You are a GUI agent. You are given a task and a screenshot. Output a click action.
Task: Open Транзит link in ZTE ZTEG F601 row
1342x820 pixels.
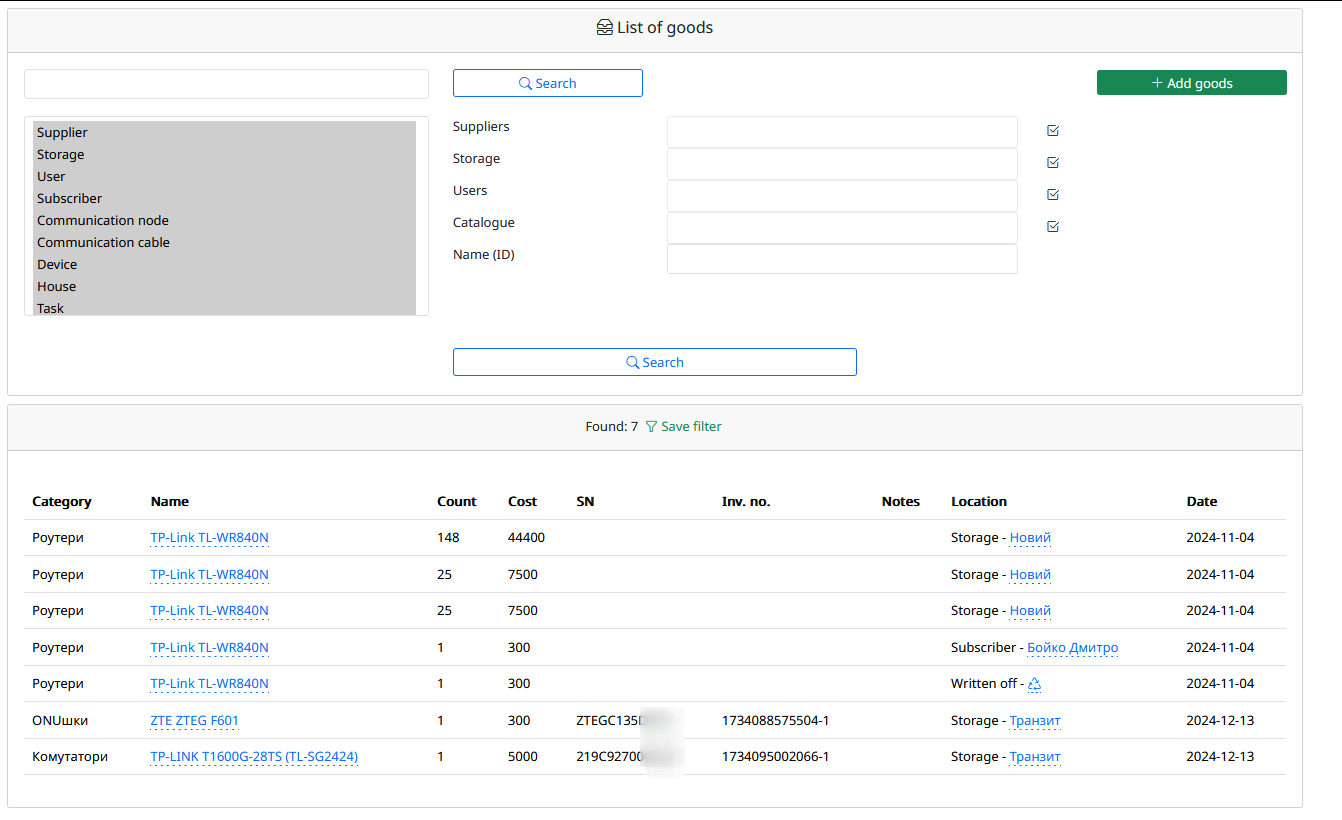[x=1035, y=721]
